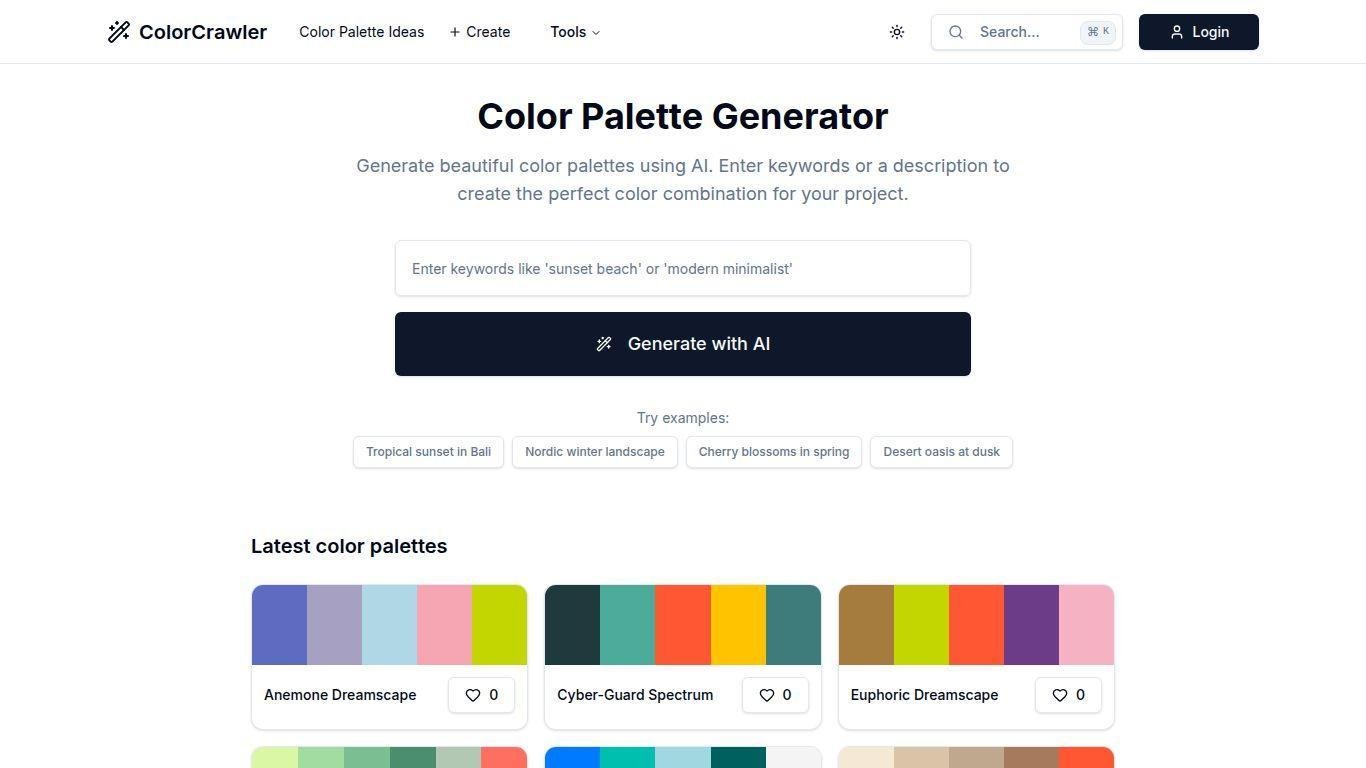Click the wand icon on Generate button

click(604, 344)
